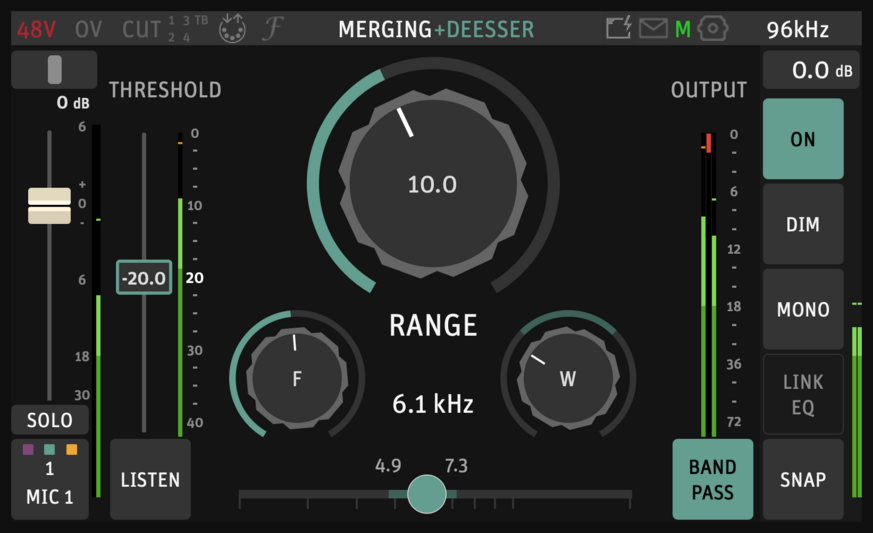This screenshot has width=873, height=533.
Task: Click the 6.1 kHz frequency readout
Action: coord(433,404)
